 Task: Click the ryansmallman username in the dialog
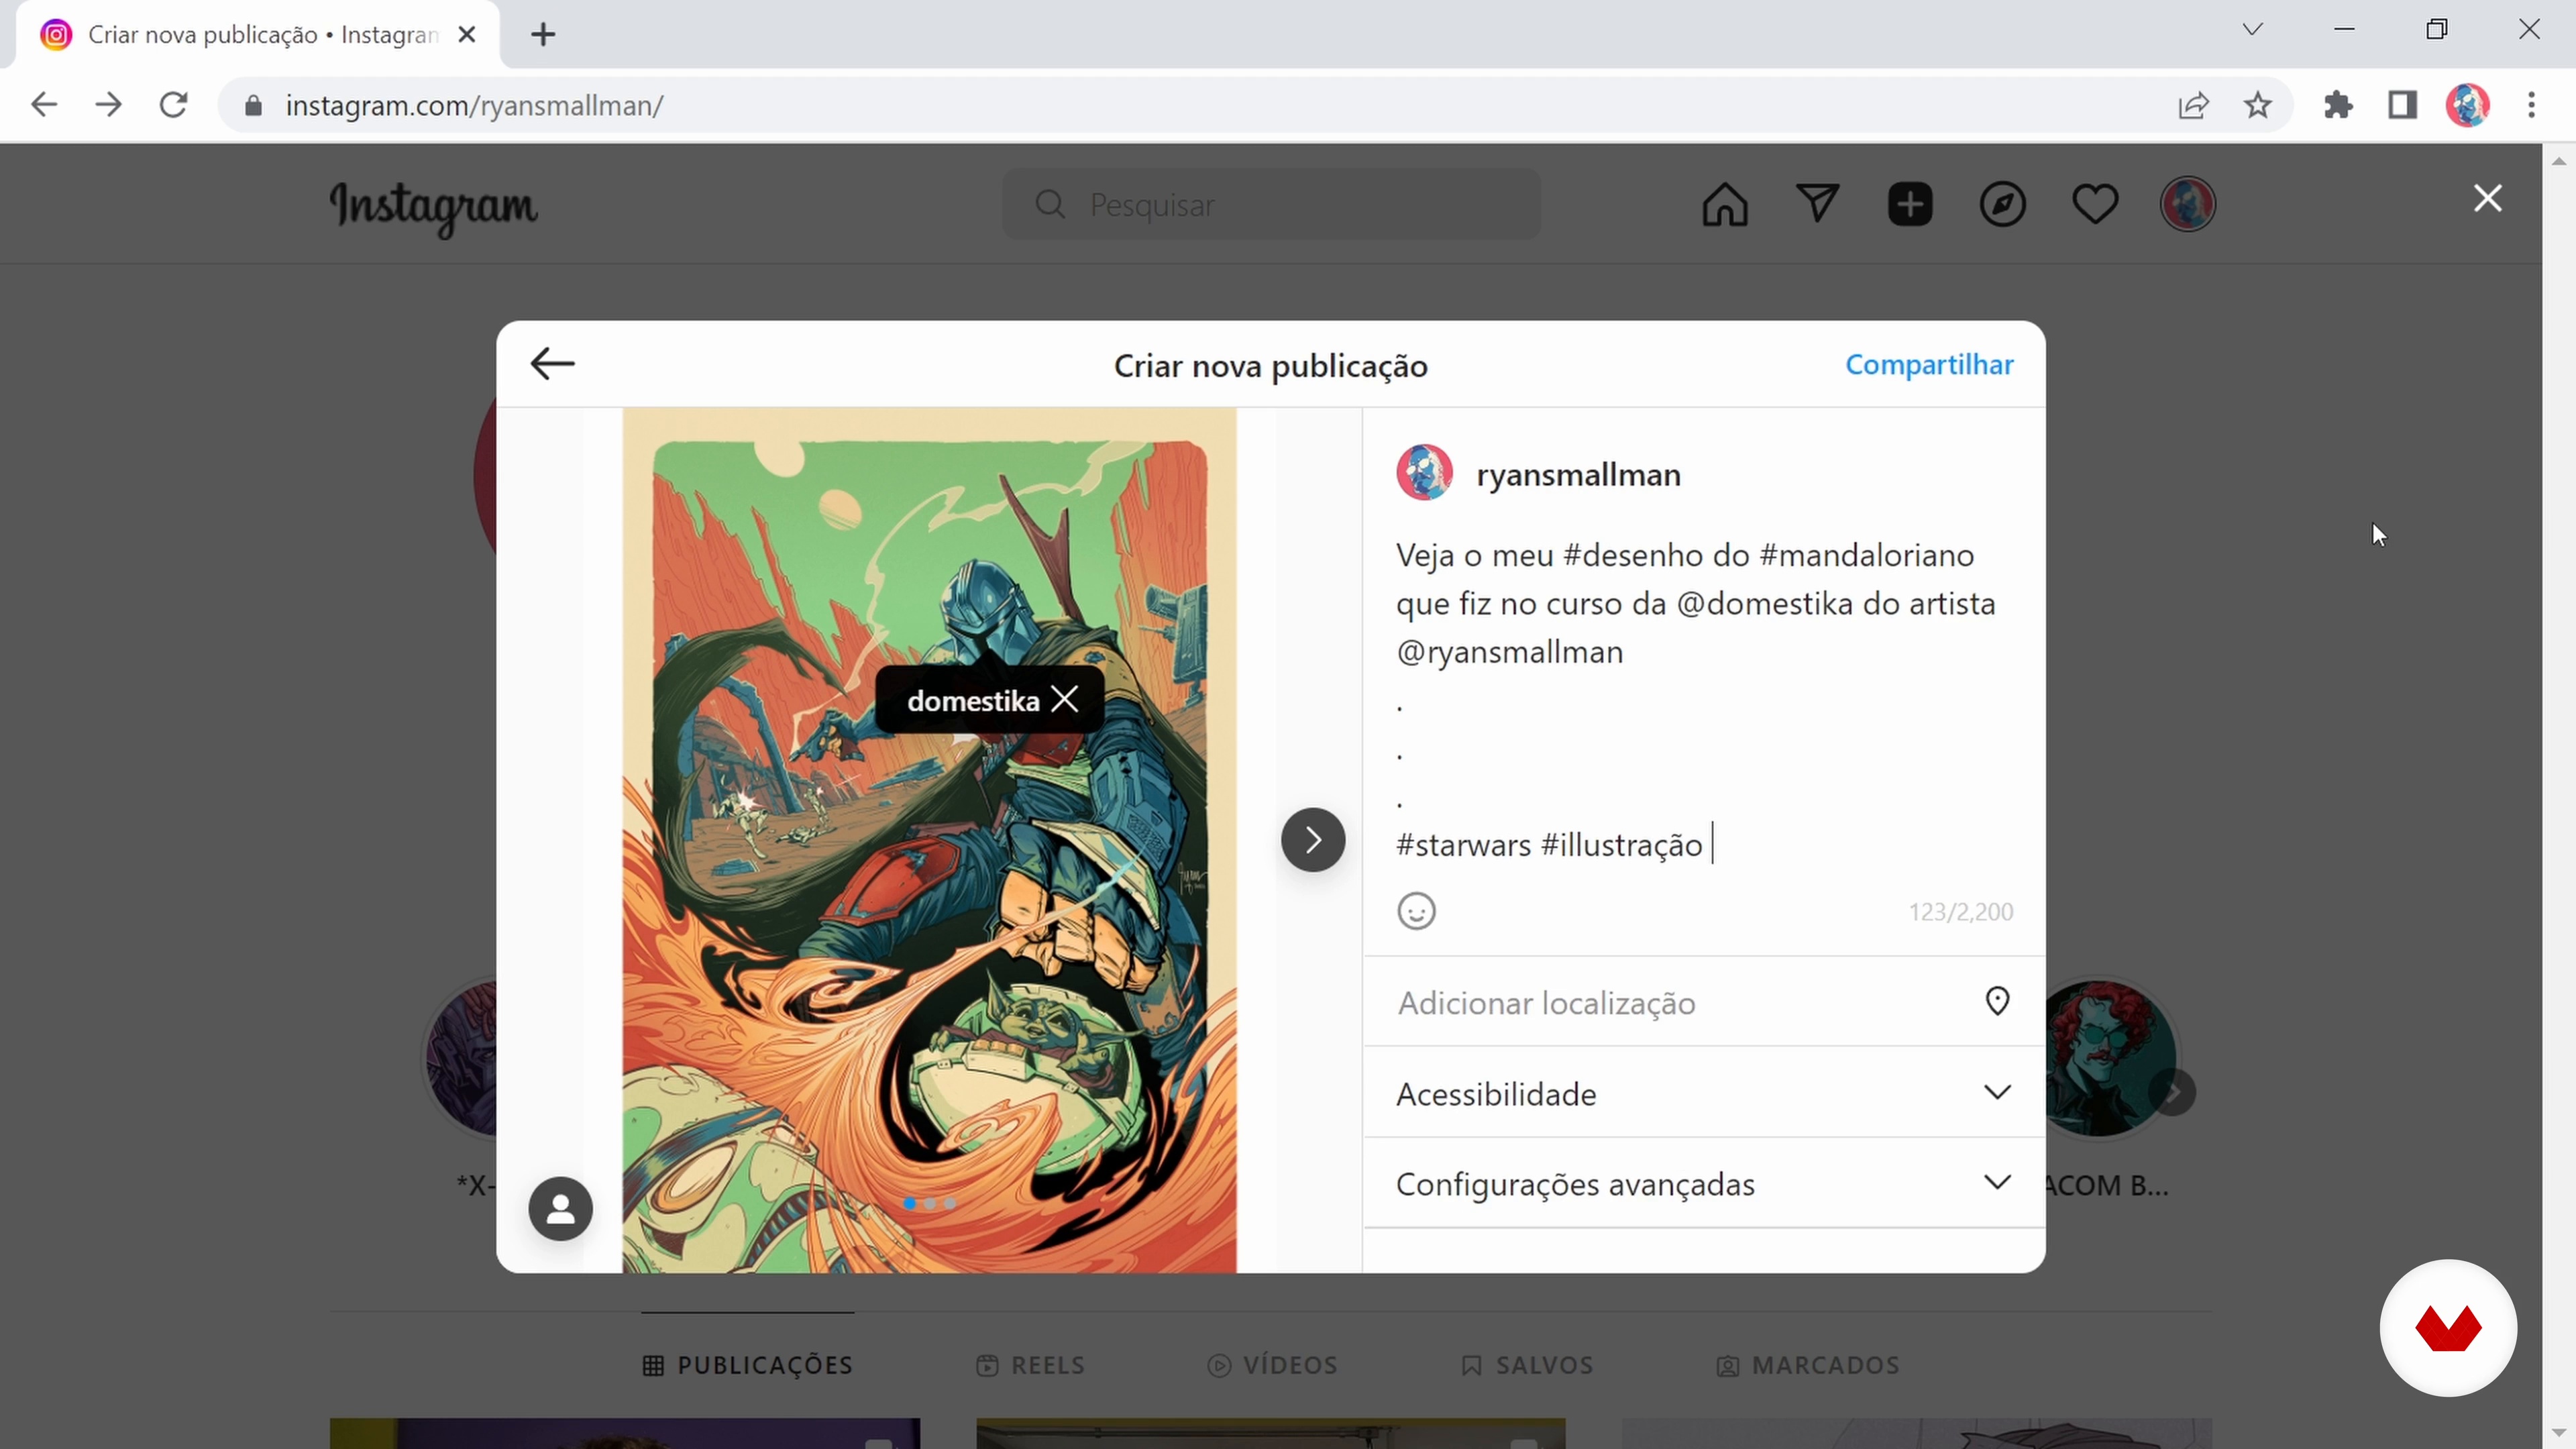click(1578, 474)
